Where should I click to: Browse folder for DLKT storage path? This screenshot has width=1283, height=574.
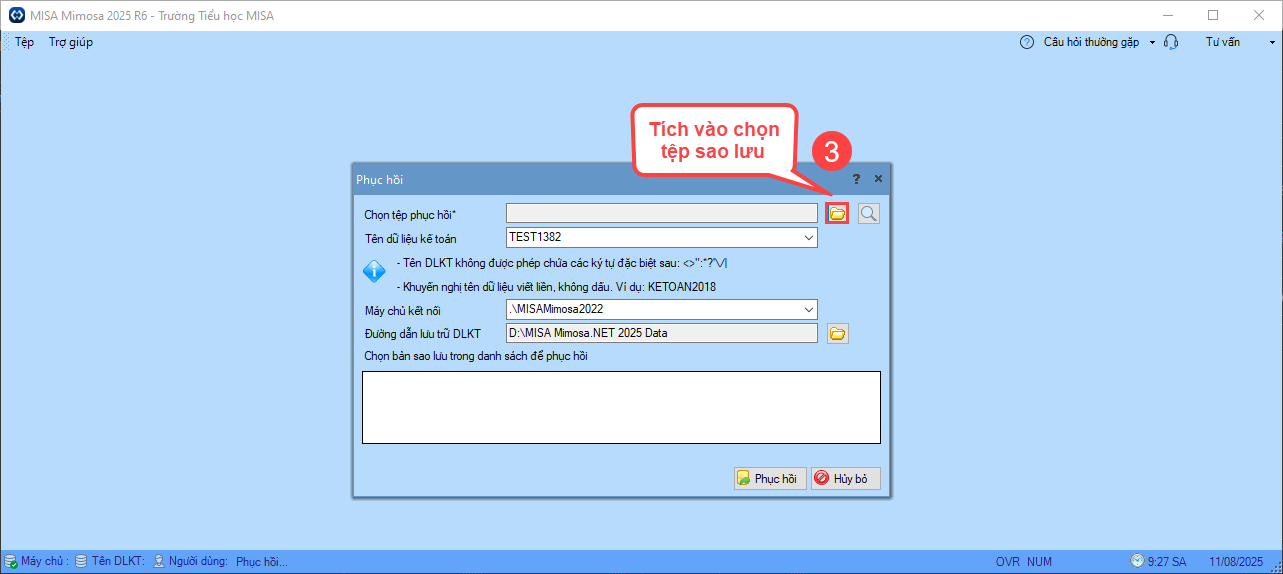(838, 333)
